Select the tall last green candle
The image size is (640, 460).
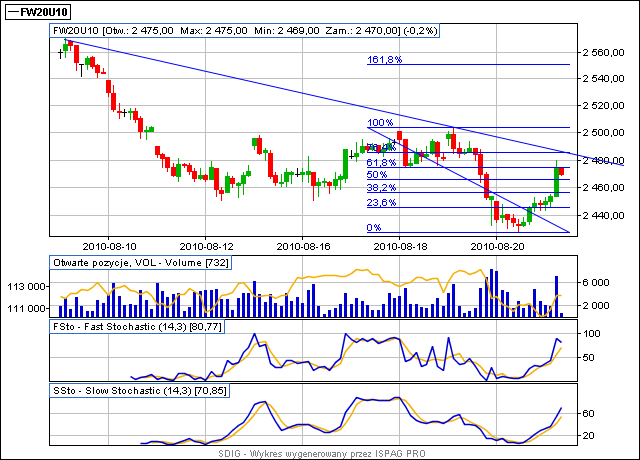pos(556,178)
